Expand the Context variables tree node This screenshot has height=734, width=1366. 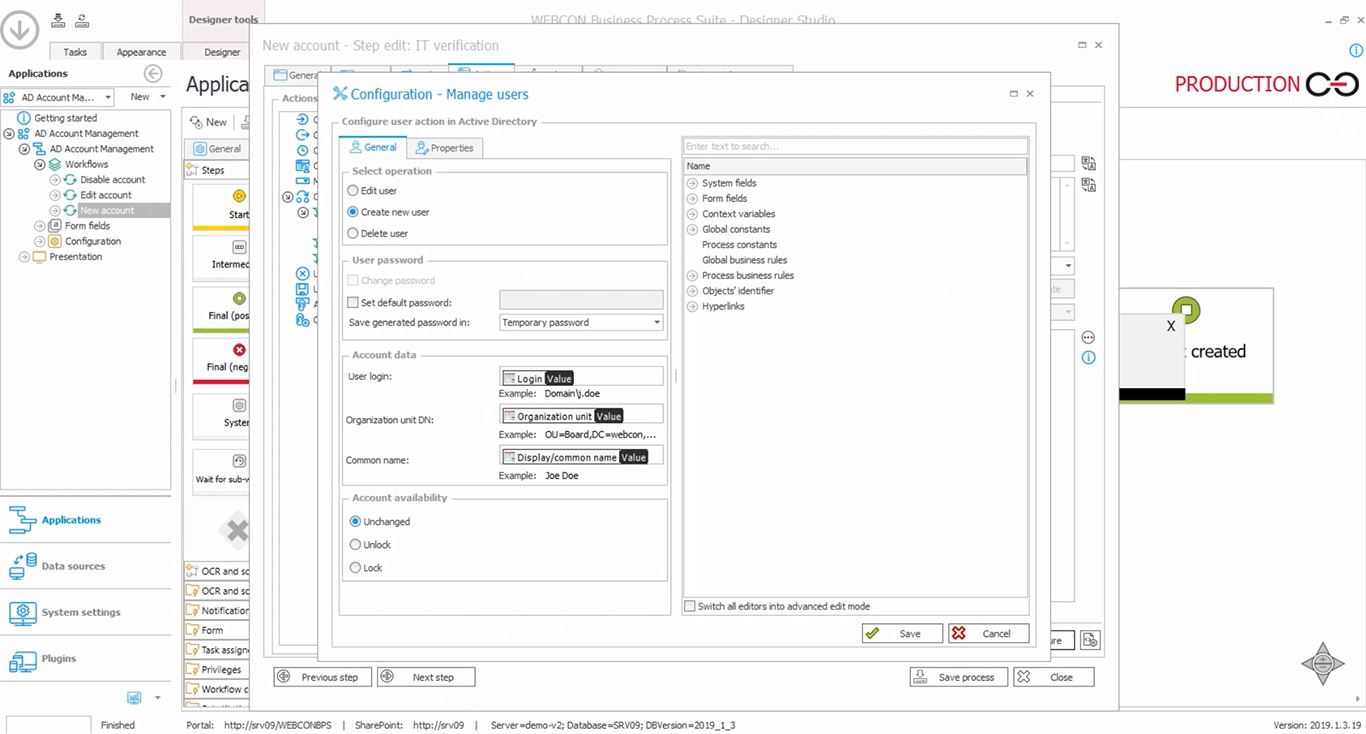[x=692, y=214]
